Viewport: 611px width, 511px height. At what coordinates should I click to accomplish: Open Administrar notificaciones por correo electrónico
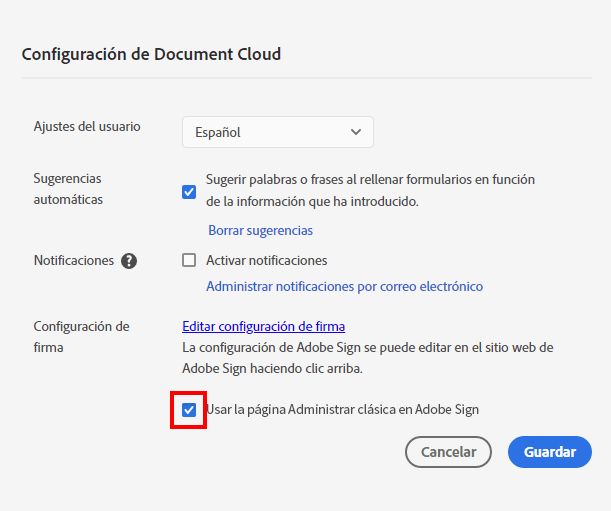tap(344, 286)
